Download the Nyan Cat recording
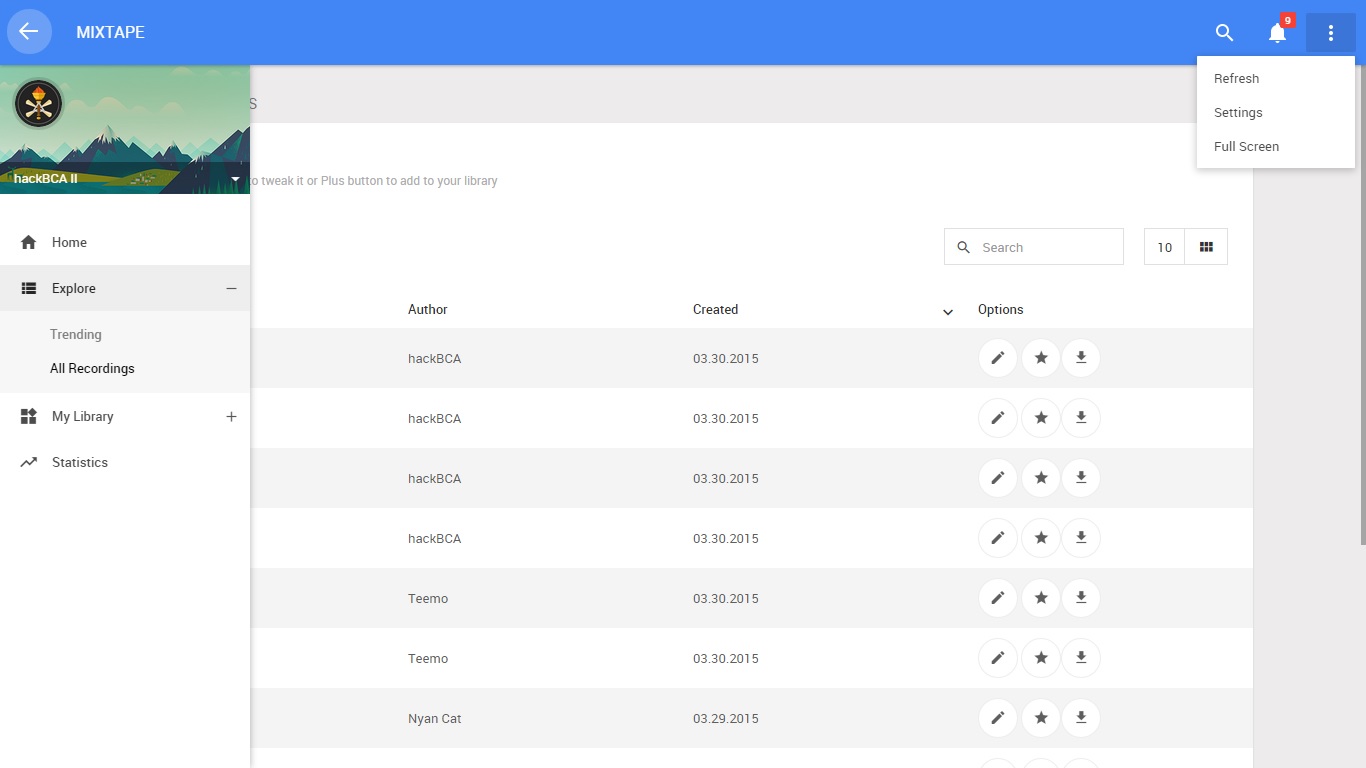The image size is (1366, 768). (x=1081, y=718)
